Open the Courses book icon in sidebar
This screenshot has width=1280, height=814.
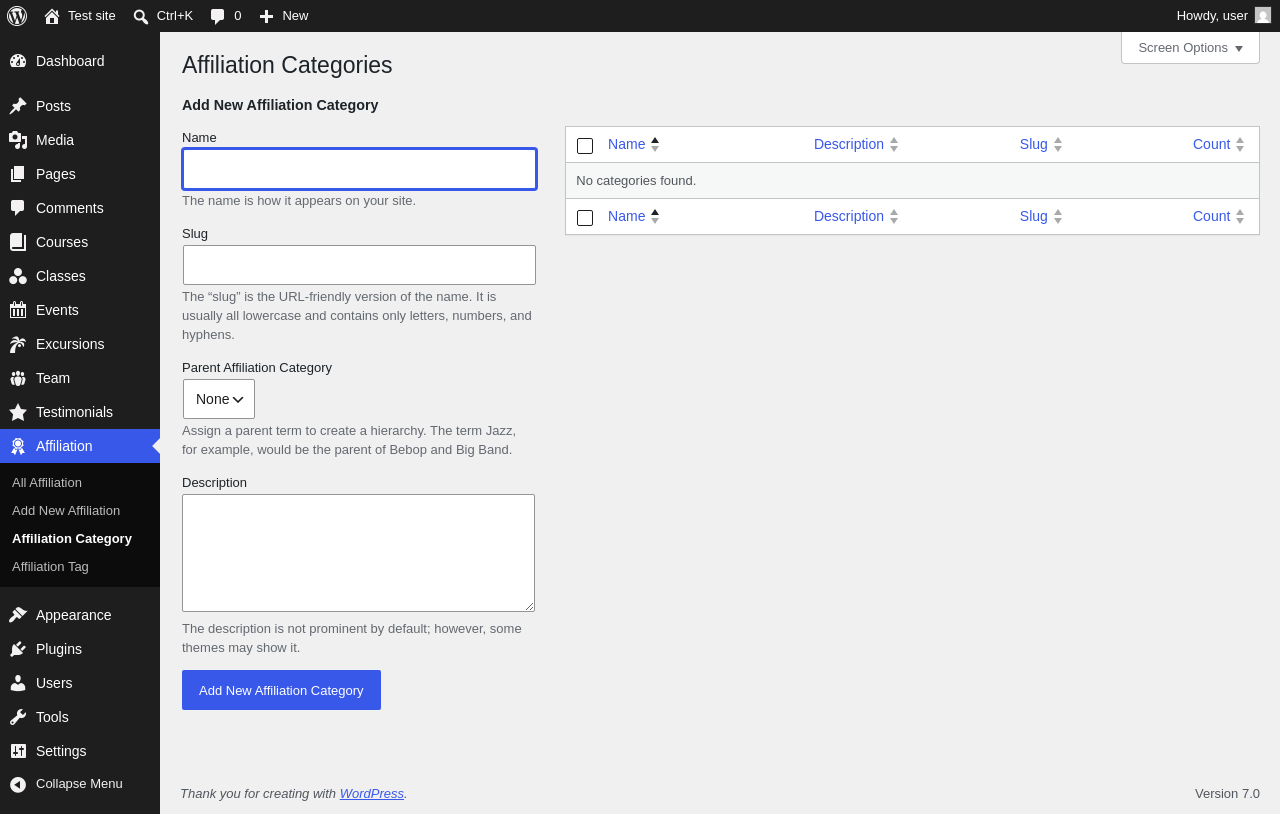[18, 242]
